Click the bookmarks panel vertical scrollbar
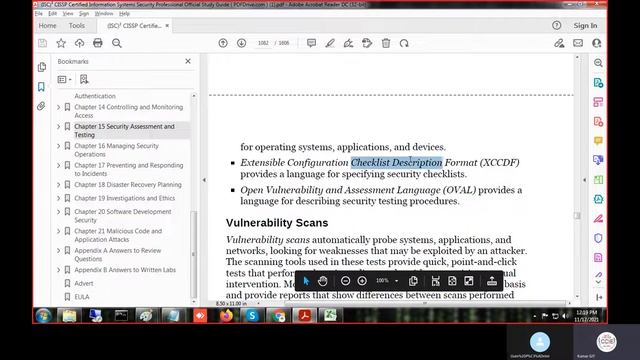The height and width of the screenshot is (360, 640). [194, 254]
